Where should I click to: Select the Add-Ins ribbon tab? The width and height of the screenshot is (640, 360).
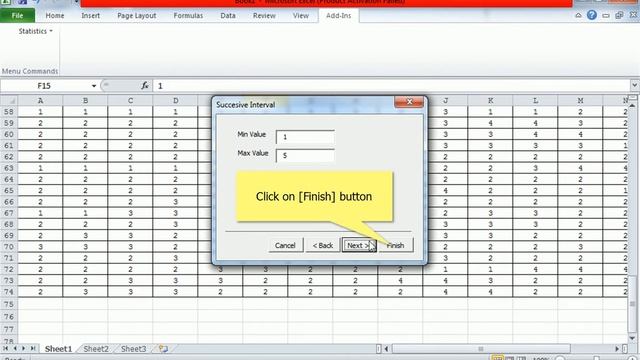338,16
